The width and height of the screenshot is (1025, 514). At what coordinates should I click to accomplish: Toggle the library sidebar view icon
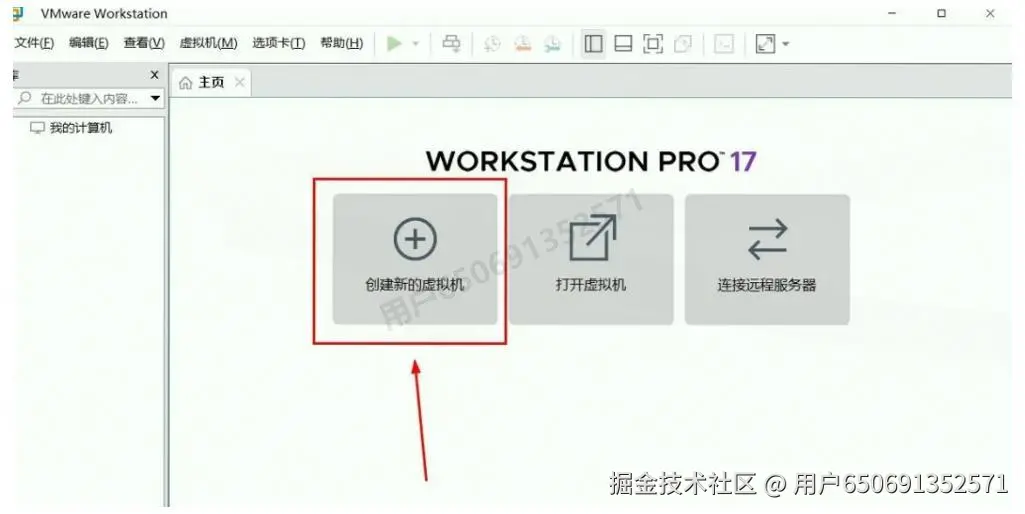coord(594,44)
